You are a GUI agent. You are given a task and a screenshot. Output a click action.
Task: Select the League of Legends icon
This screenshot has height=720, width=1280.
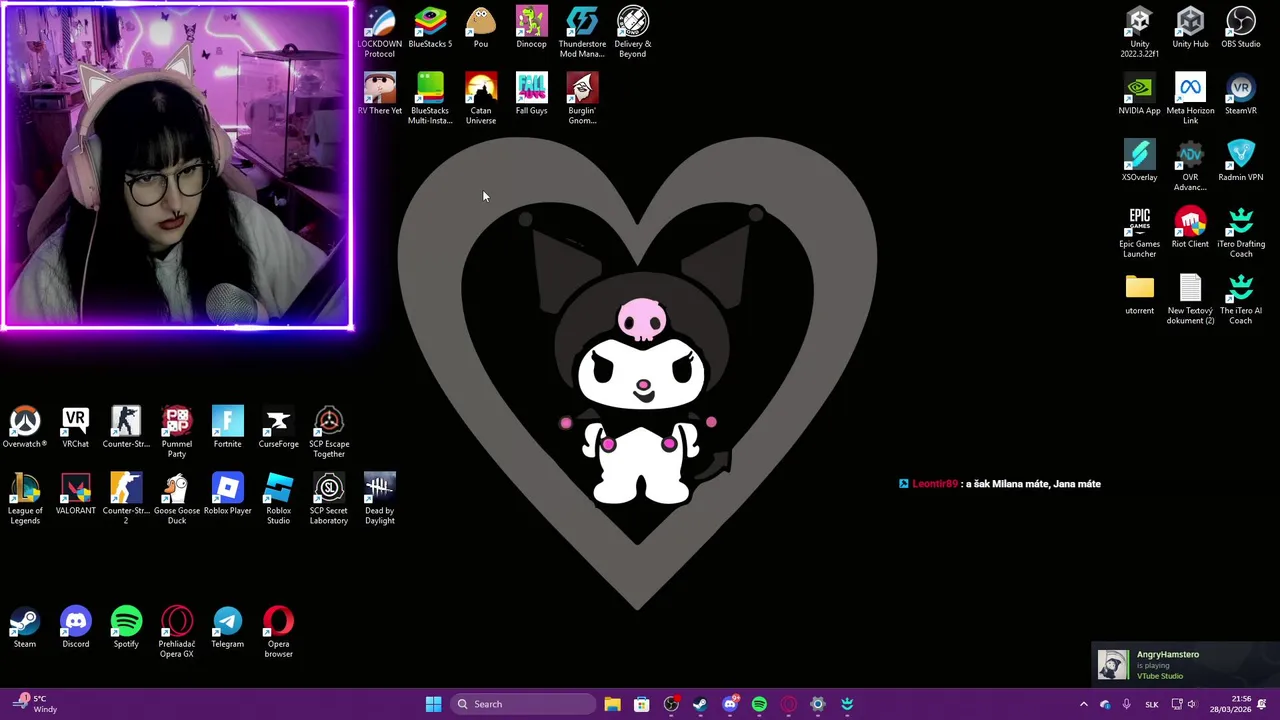click(25, 499)
